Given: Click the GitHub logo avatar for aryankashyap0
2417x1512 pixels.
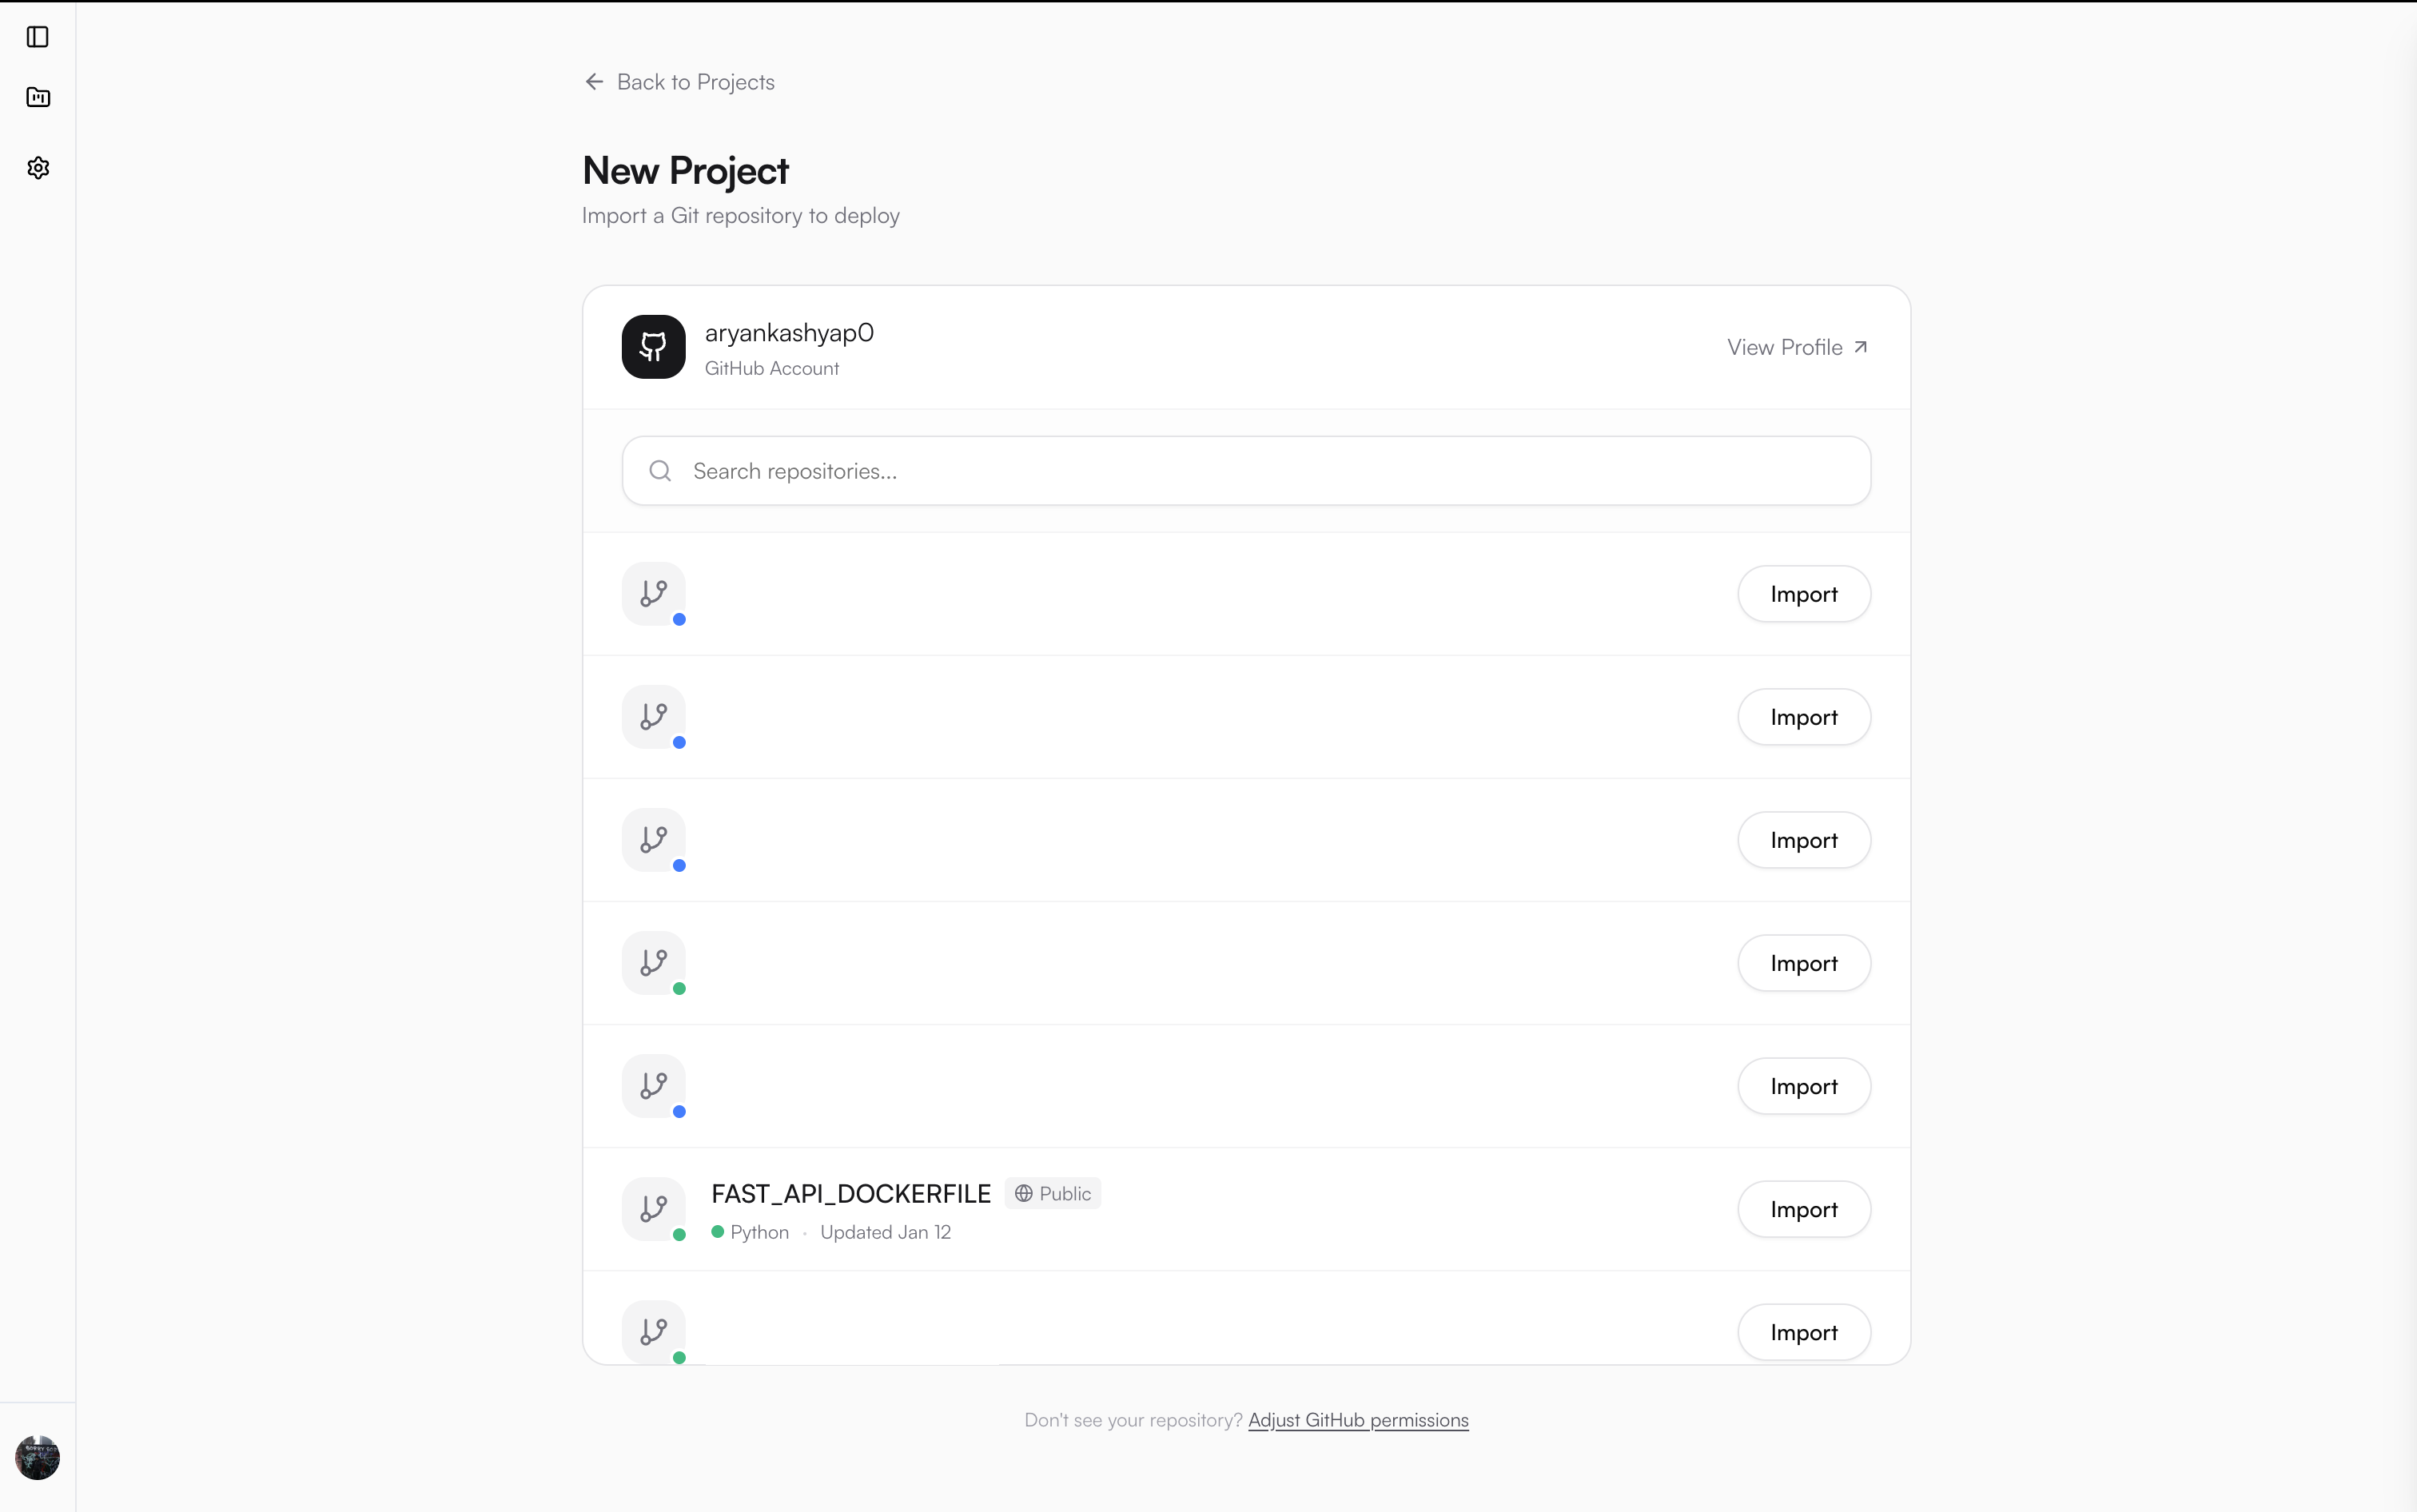Looking at the screenshot, I should (653, 346).
